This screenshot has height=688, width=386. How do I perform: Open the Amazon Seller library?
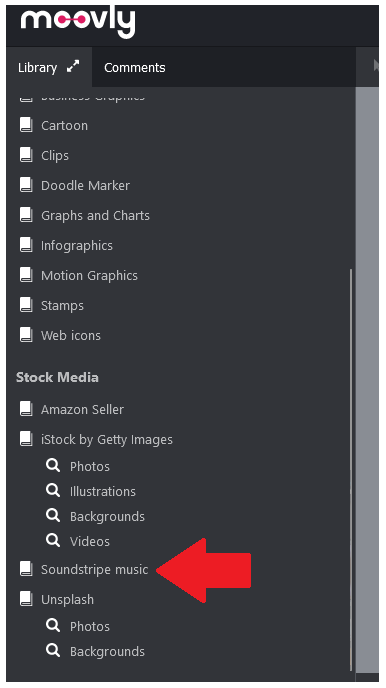tap(82, 409)
